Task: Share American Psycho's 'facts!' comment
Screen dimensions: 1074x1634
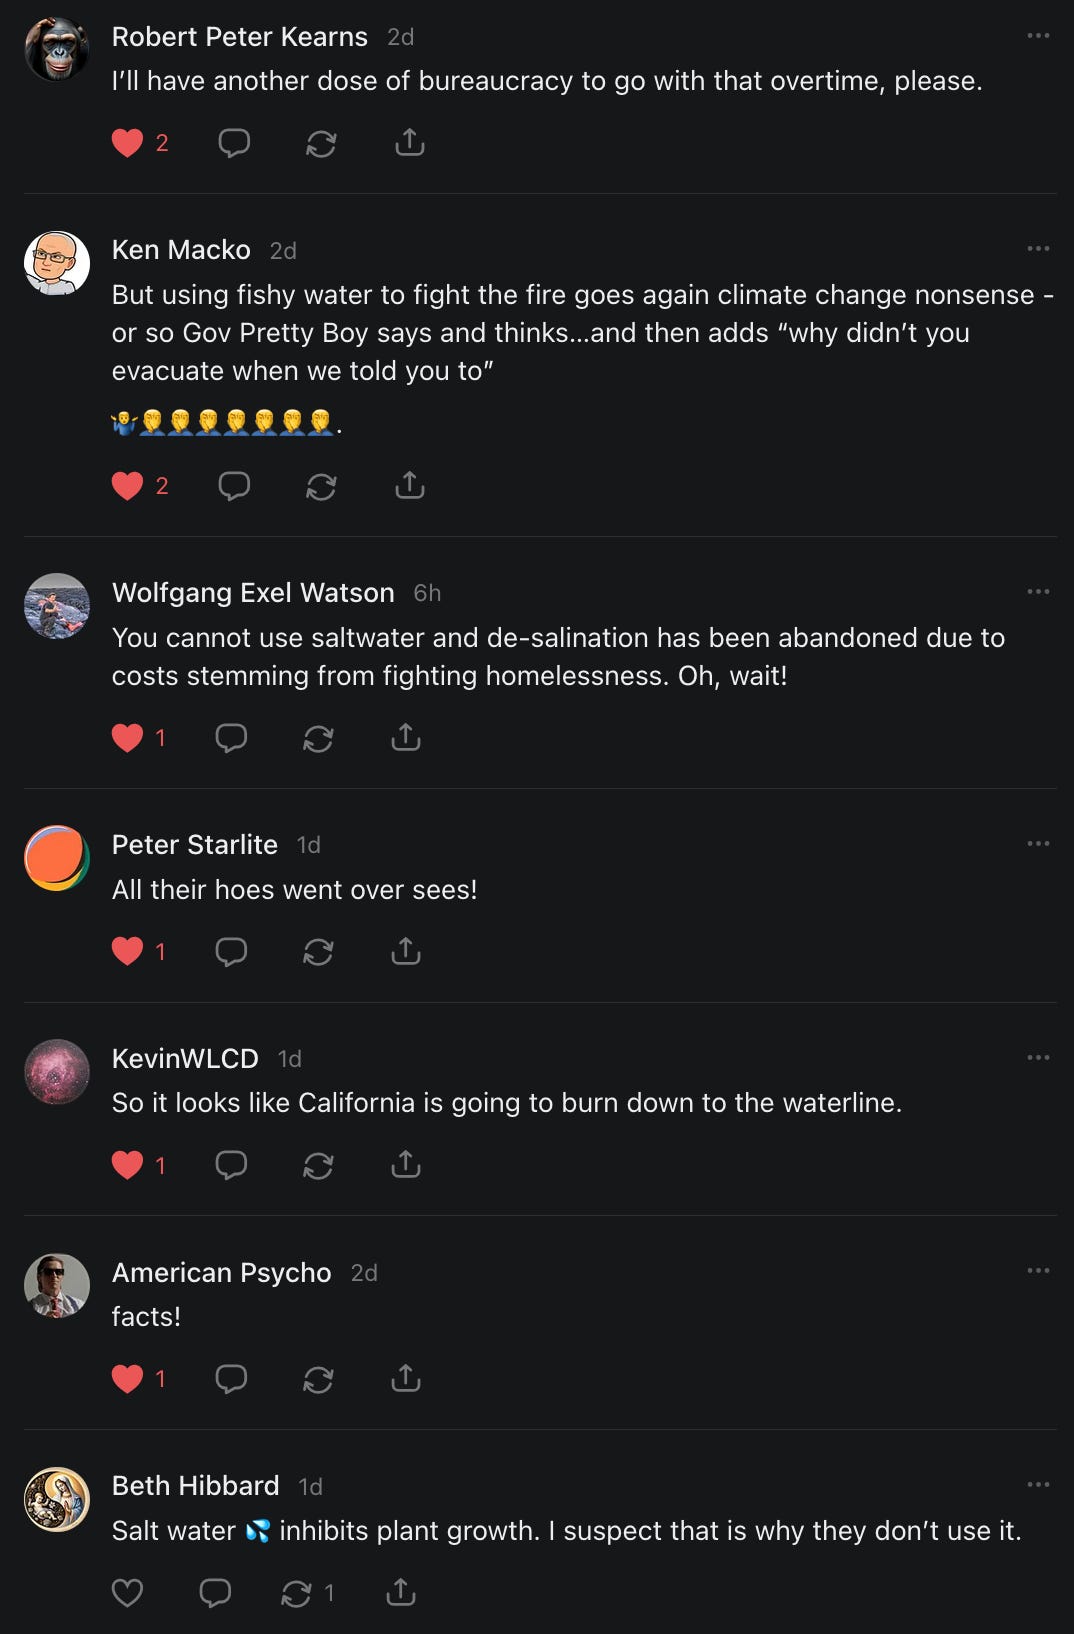Action: coord(405,1379)
